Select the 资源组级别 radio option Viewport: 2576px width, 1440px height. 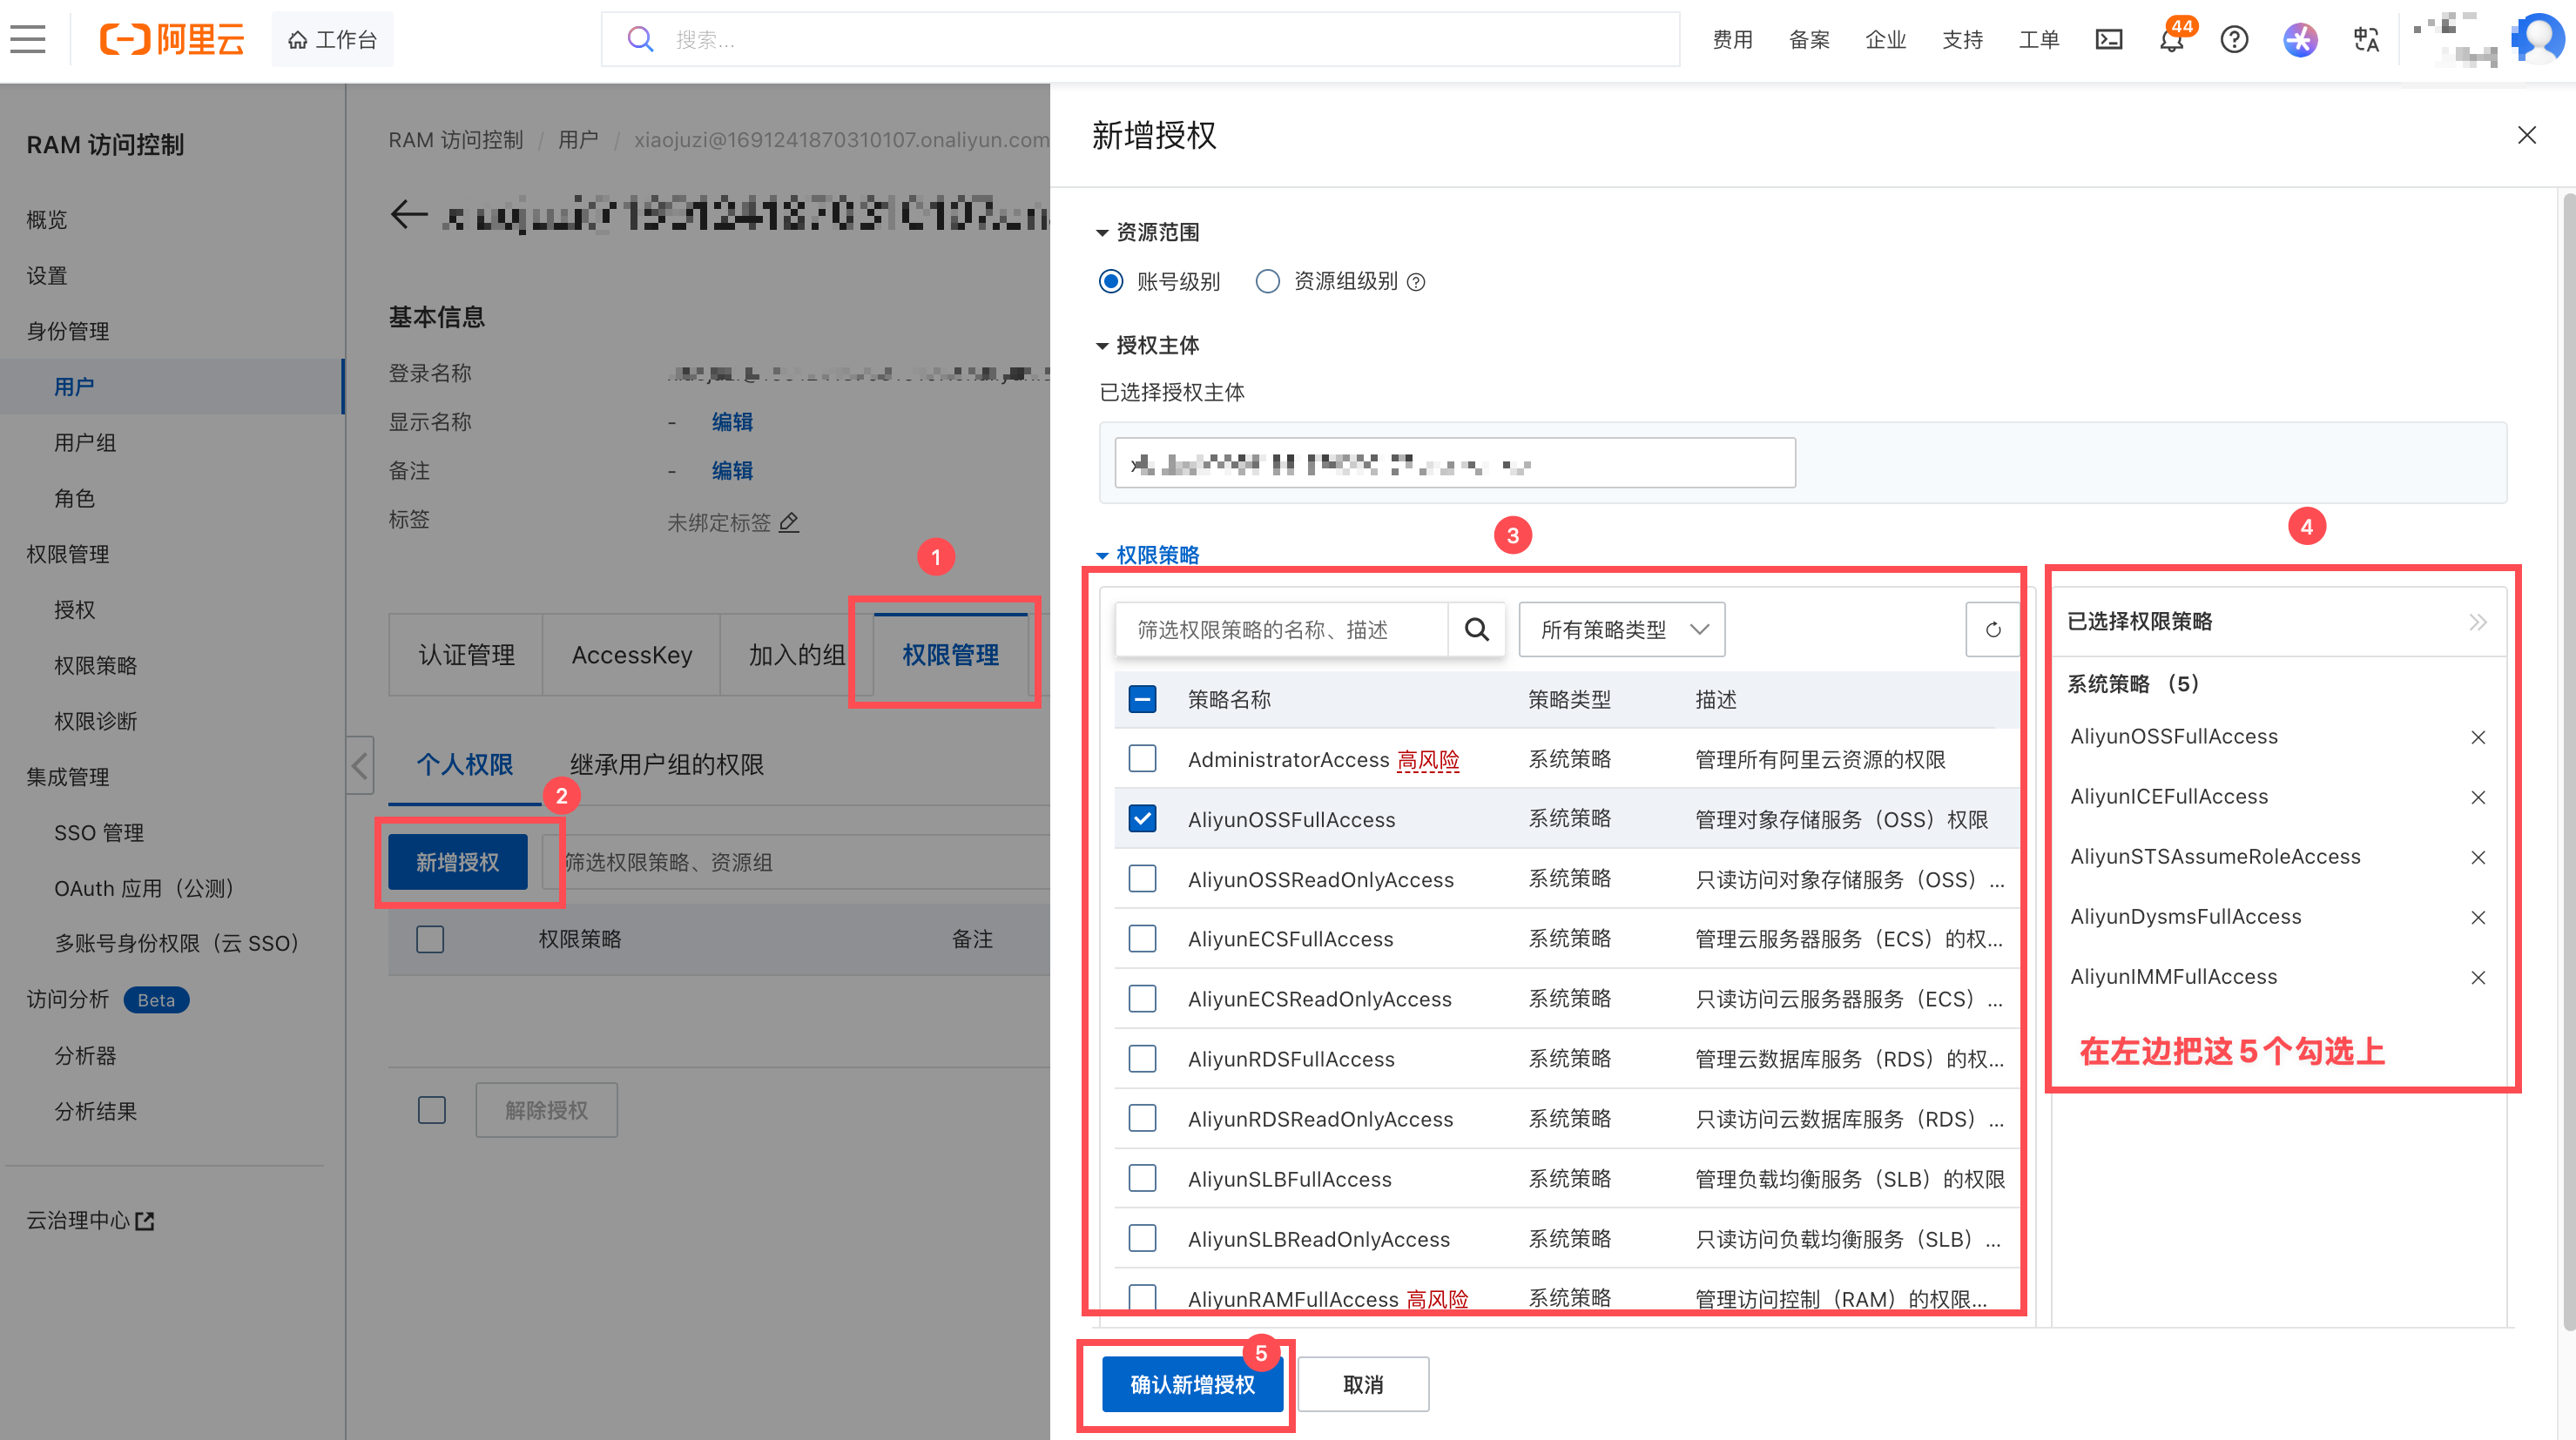tap(1267, 281)
